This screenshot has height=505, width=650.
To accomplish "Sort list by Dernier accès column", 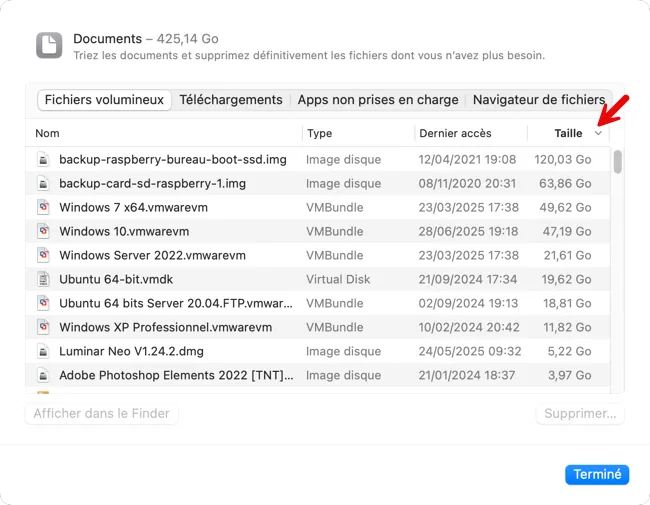I will [x=455, y=133].
